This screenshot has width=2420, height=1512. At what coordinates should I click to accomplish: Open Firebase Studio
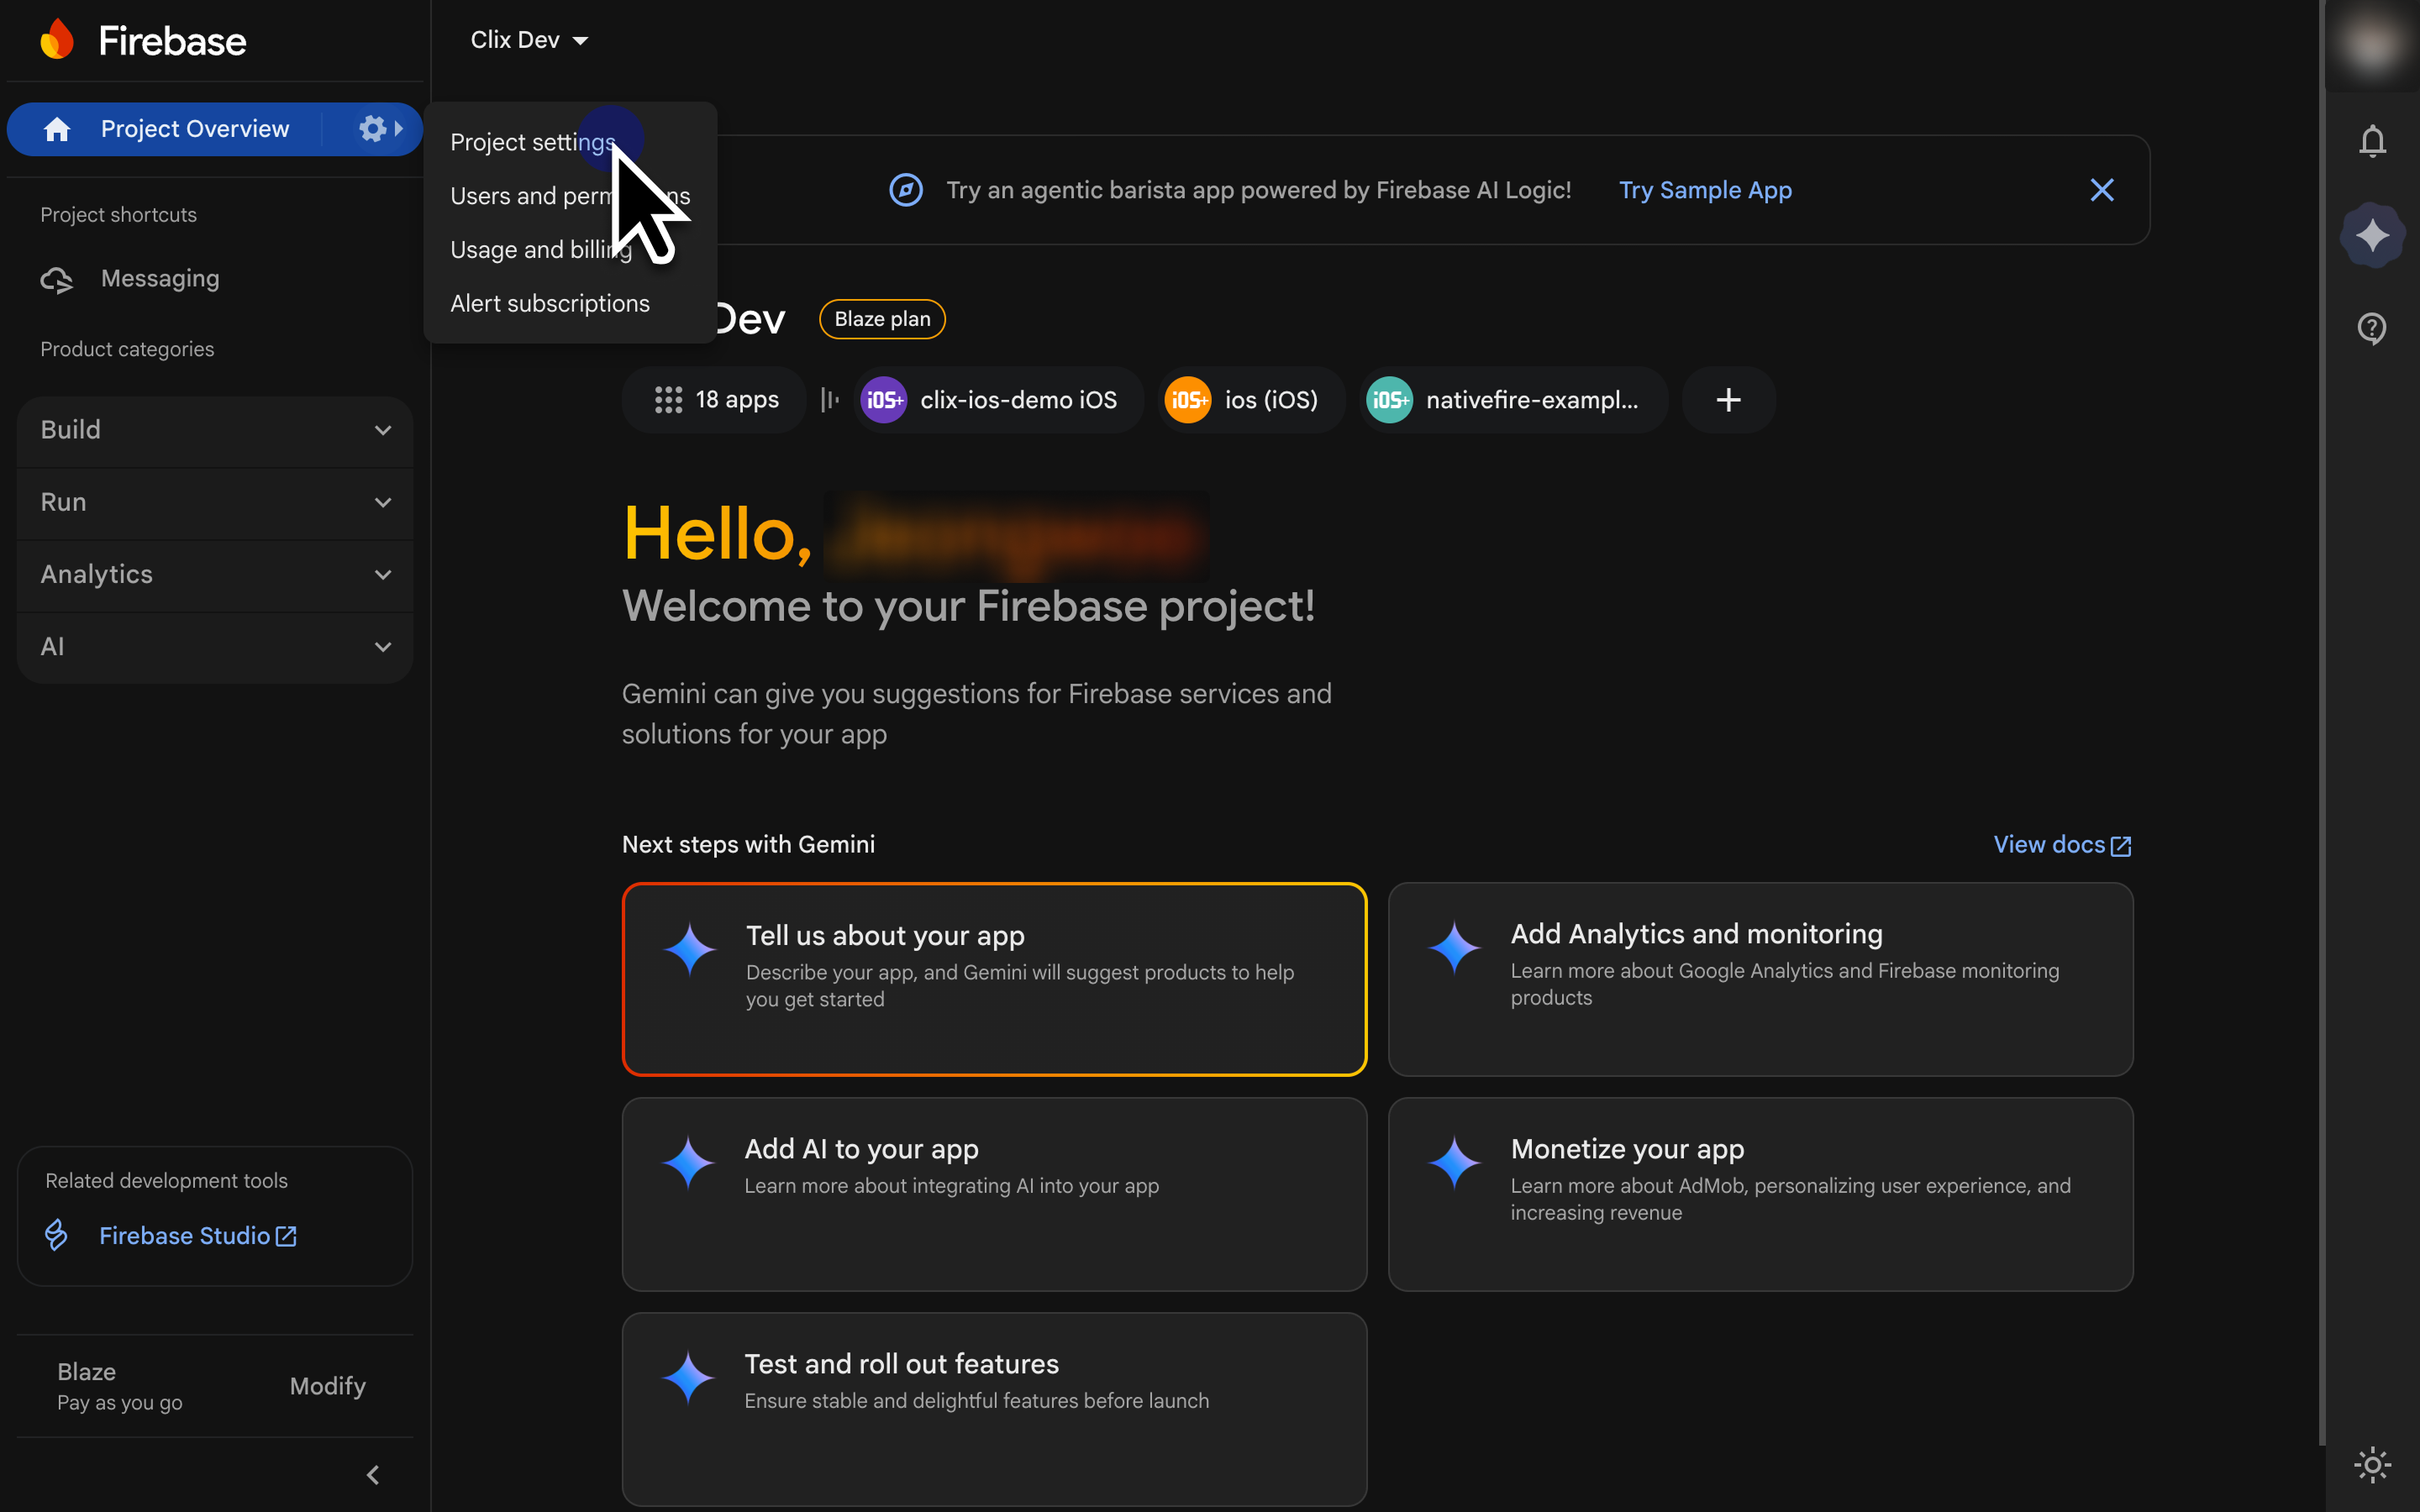(x=185, y=1235)
